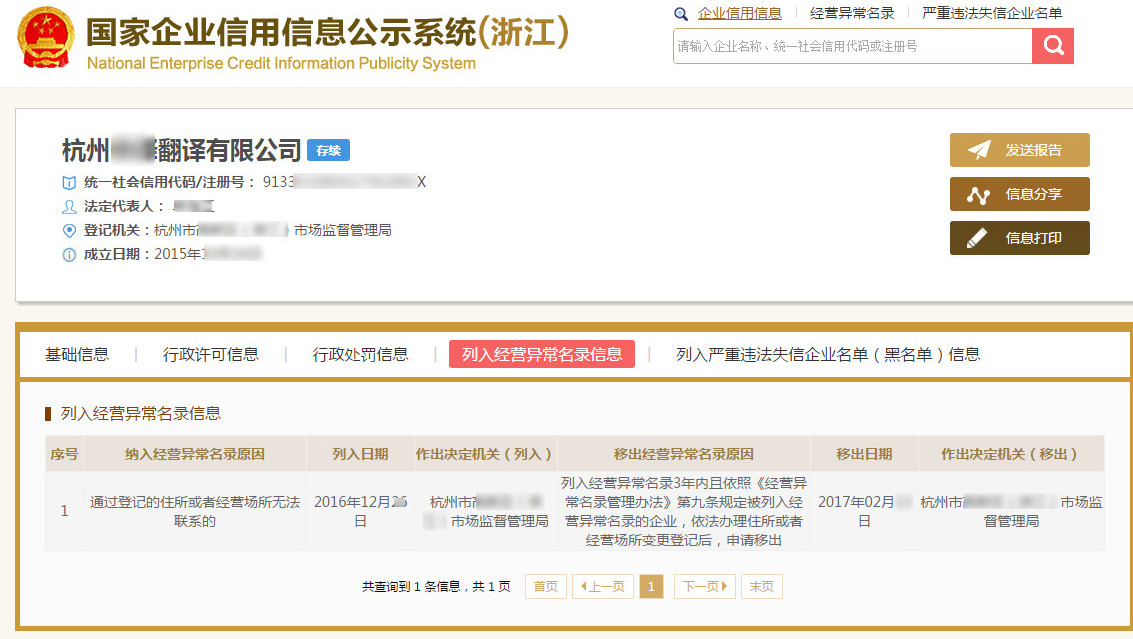Open the 列入严重违法失信企业名单 blacklist tab
The height and width of the screenshot is (639, 1133).
pyautogui.click(x=827, y=354)
